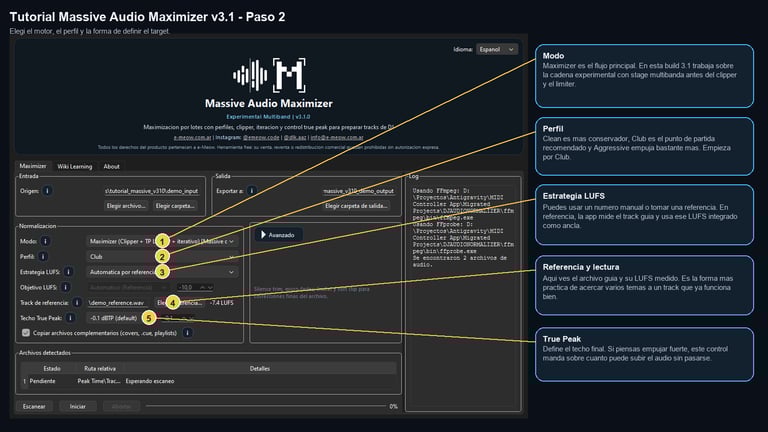Click 'Experimental Multiband | v3.1.0' version text

[x=268, y=117]
